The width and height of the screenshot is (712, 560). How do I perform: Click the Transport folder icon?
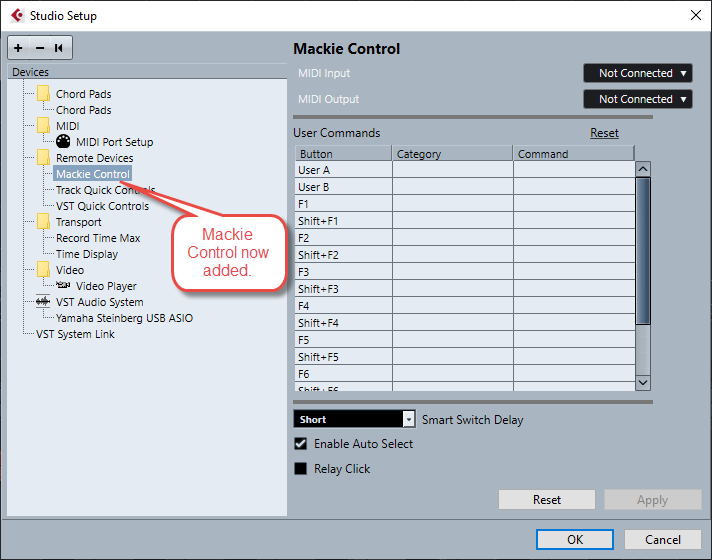(44, 222)
